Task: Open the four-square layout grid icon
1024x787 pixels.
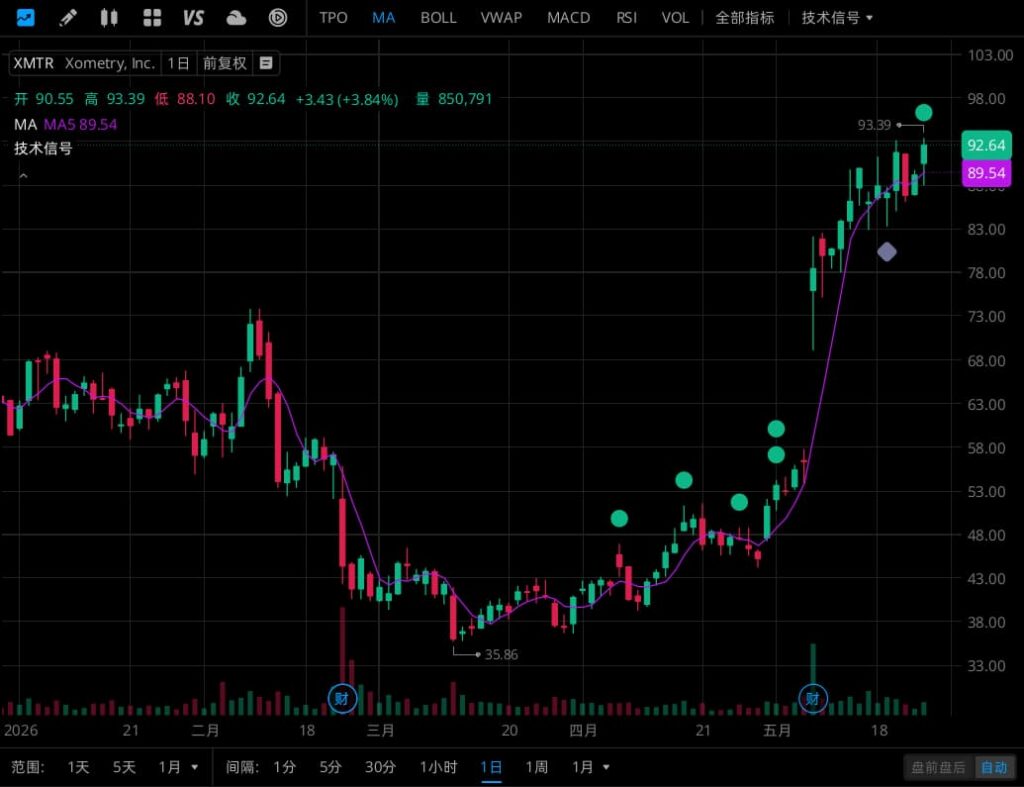Action: 152,18
